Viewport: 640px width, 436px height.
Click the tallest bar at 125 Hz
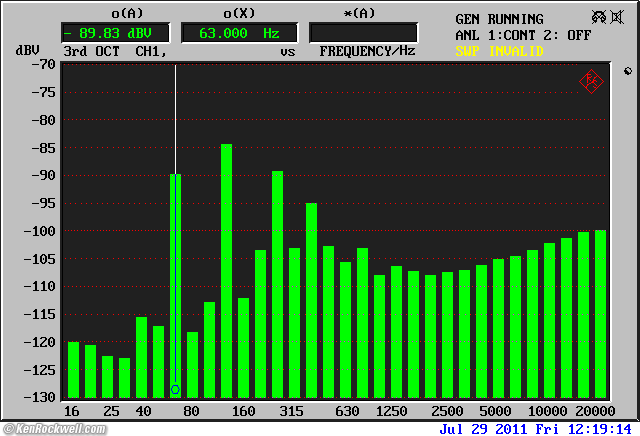pos(227,270)
